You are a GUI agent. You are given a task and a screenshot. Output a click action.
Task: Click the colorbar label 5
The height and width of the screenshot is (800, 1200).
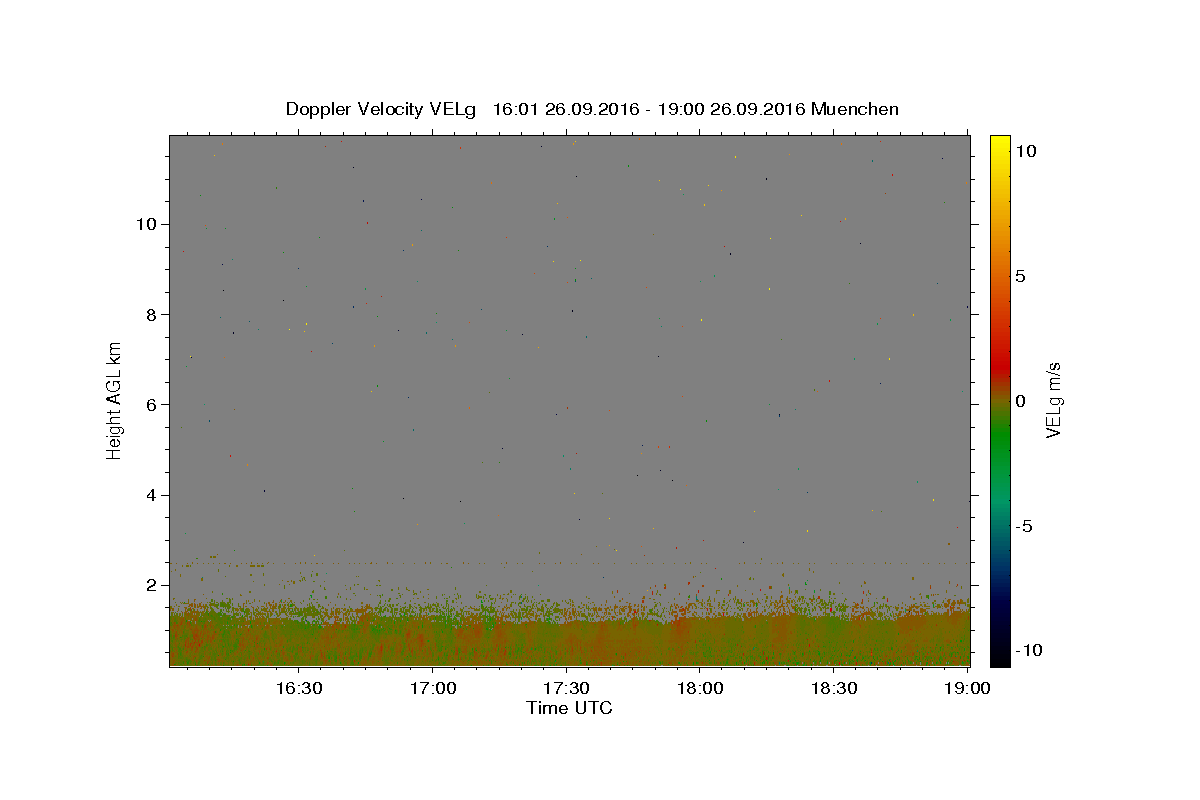[1020, 276]
